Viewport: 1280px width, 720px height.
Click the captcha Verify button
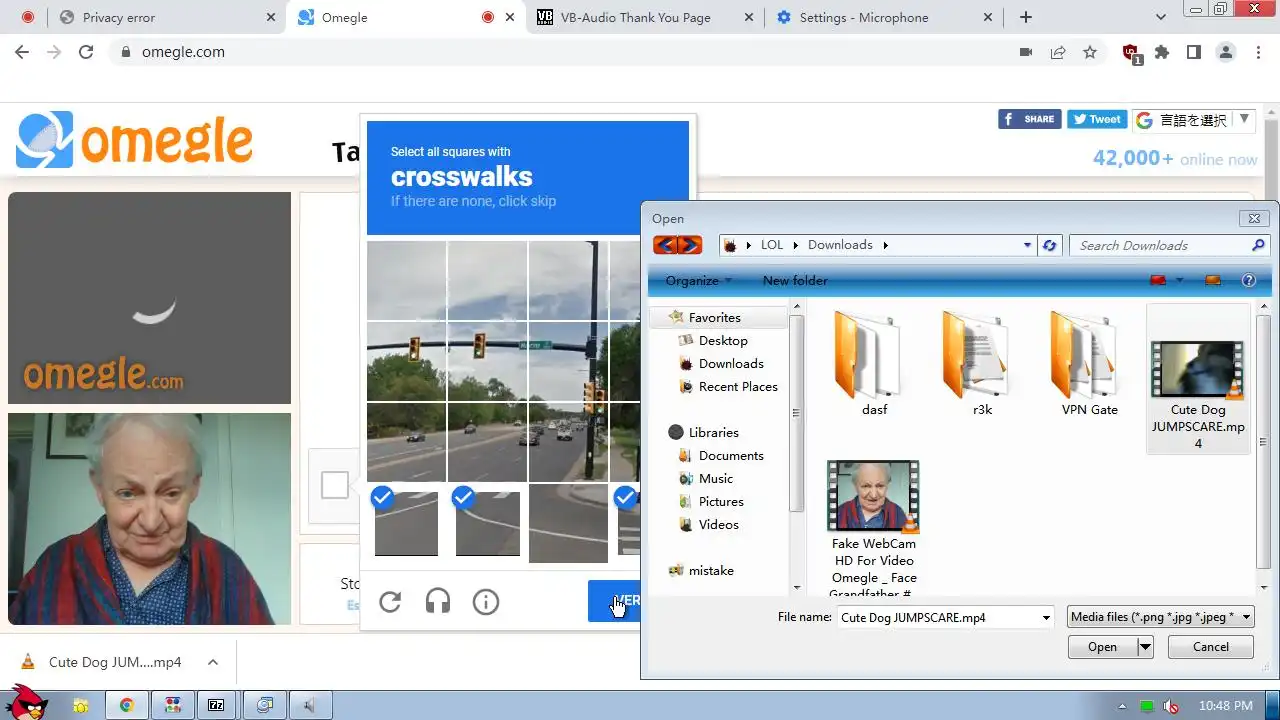pyautogui.click(x=614, y=601)
